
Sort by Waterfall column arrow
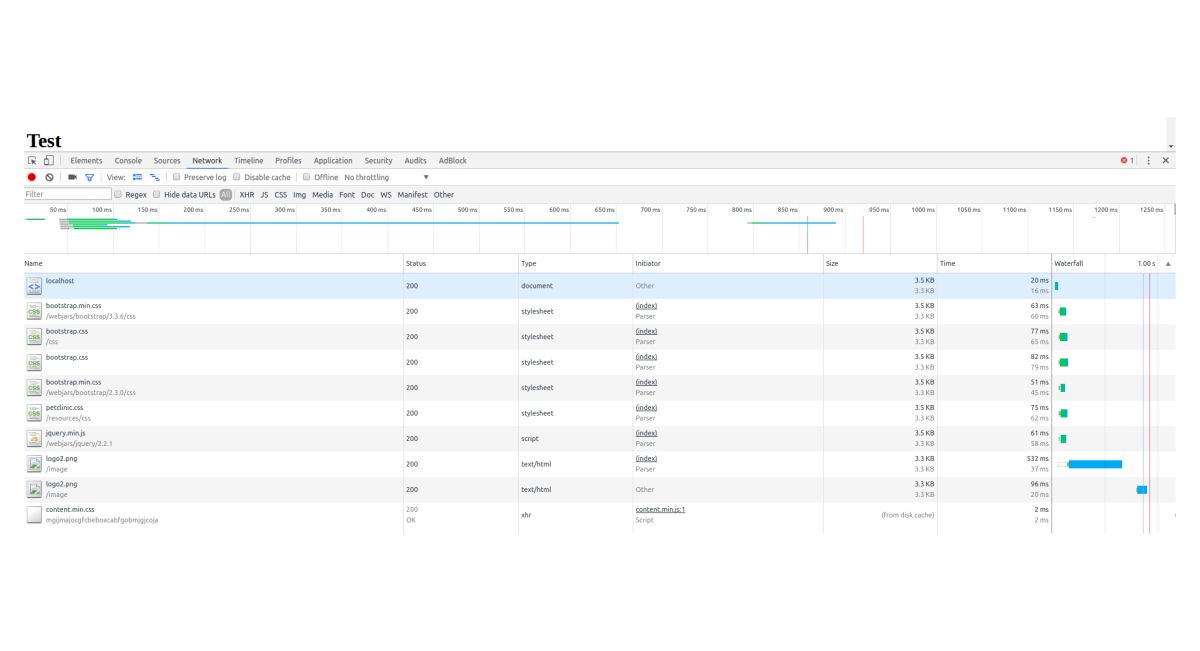point(1168,263)
